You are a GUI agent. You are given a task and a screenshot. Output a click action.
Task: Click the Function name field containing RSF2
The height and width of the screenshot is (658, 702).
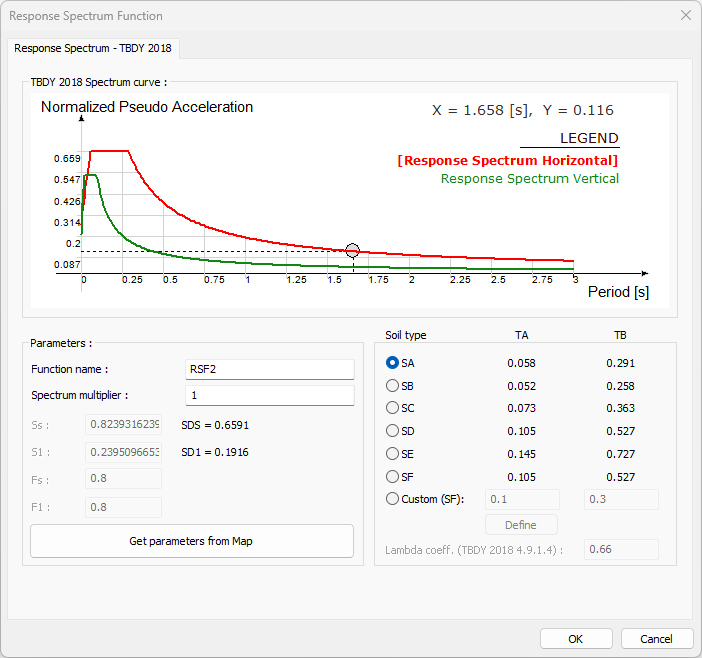pos(270,370)
